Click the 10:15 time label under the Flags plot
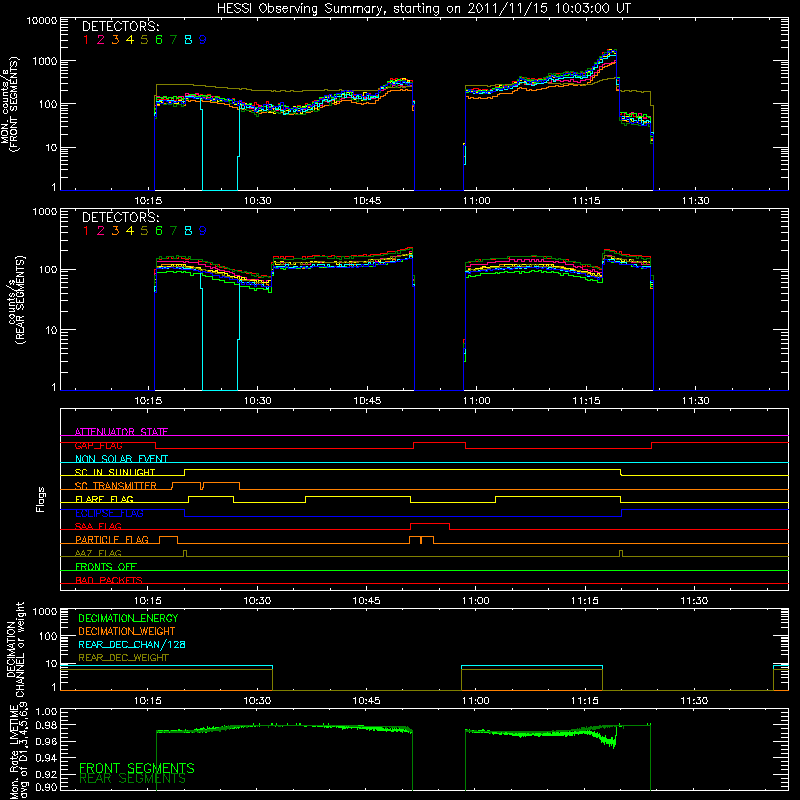The width and height of the screenshot is (800, 800). click(x=148, y=601)
